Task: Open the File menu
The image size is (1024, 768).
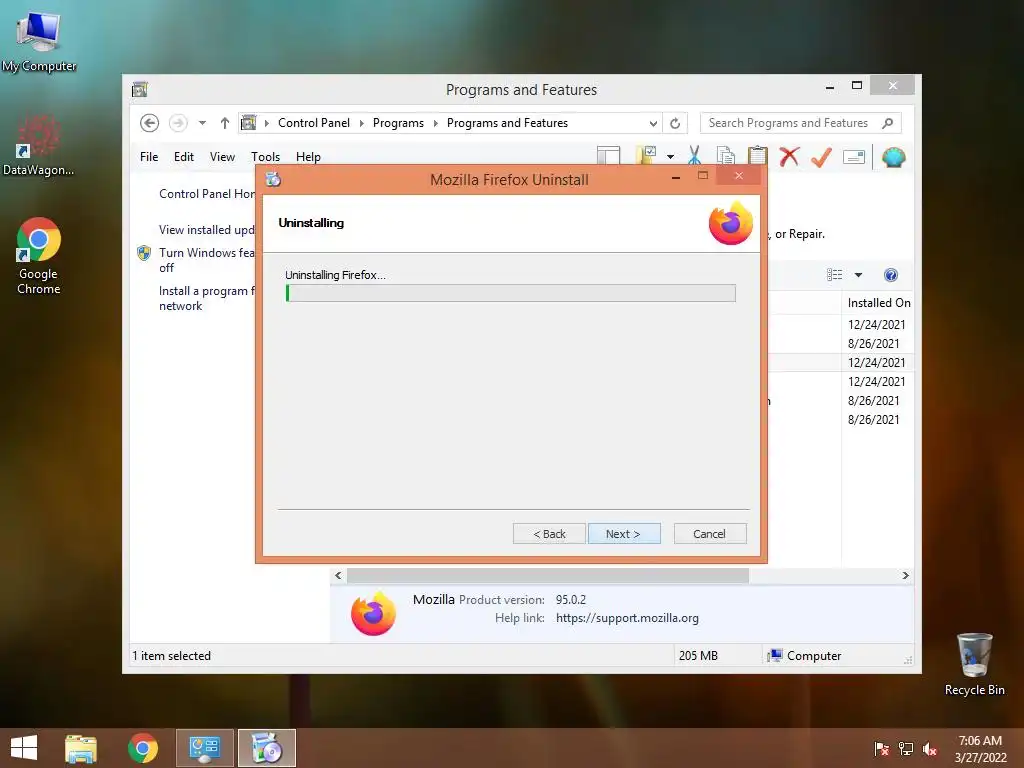Action: pos(149,157)
